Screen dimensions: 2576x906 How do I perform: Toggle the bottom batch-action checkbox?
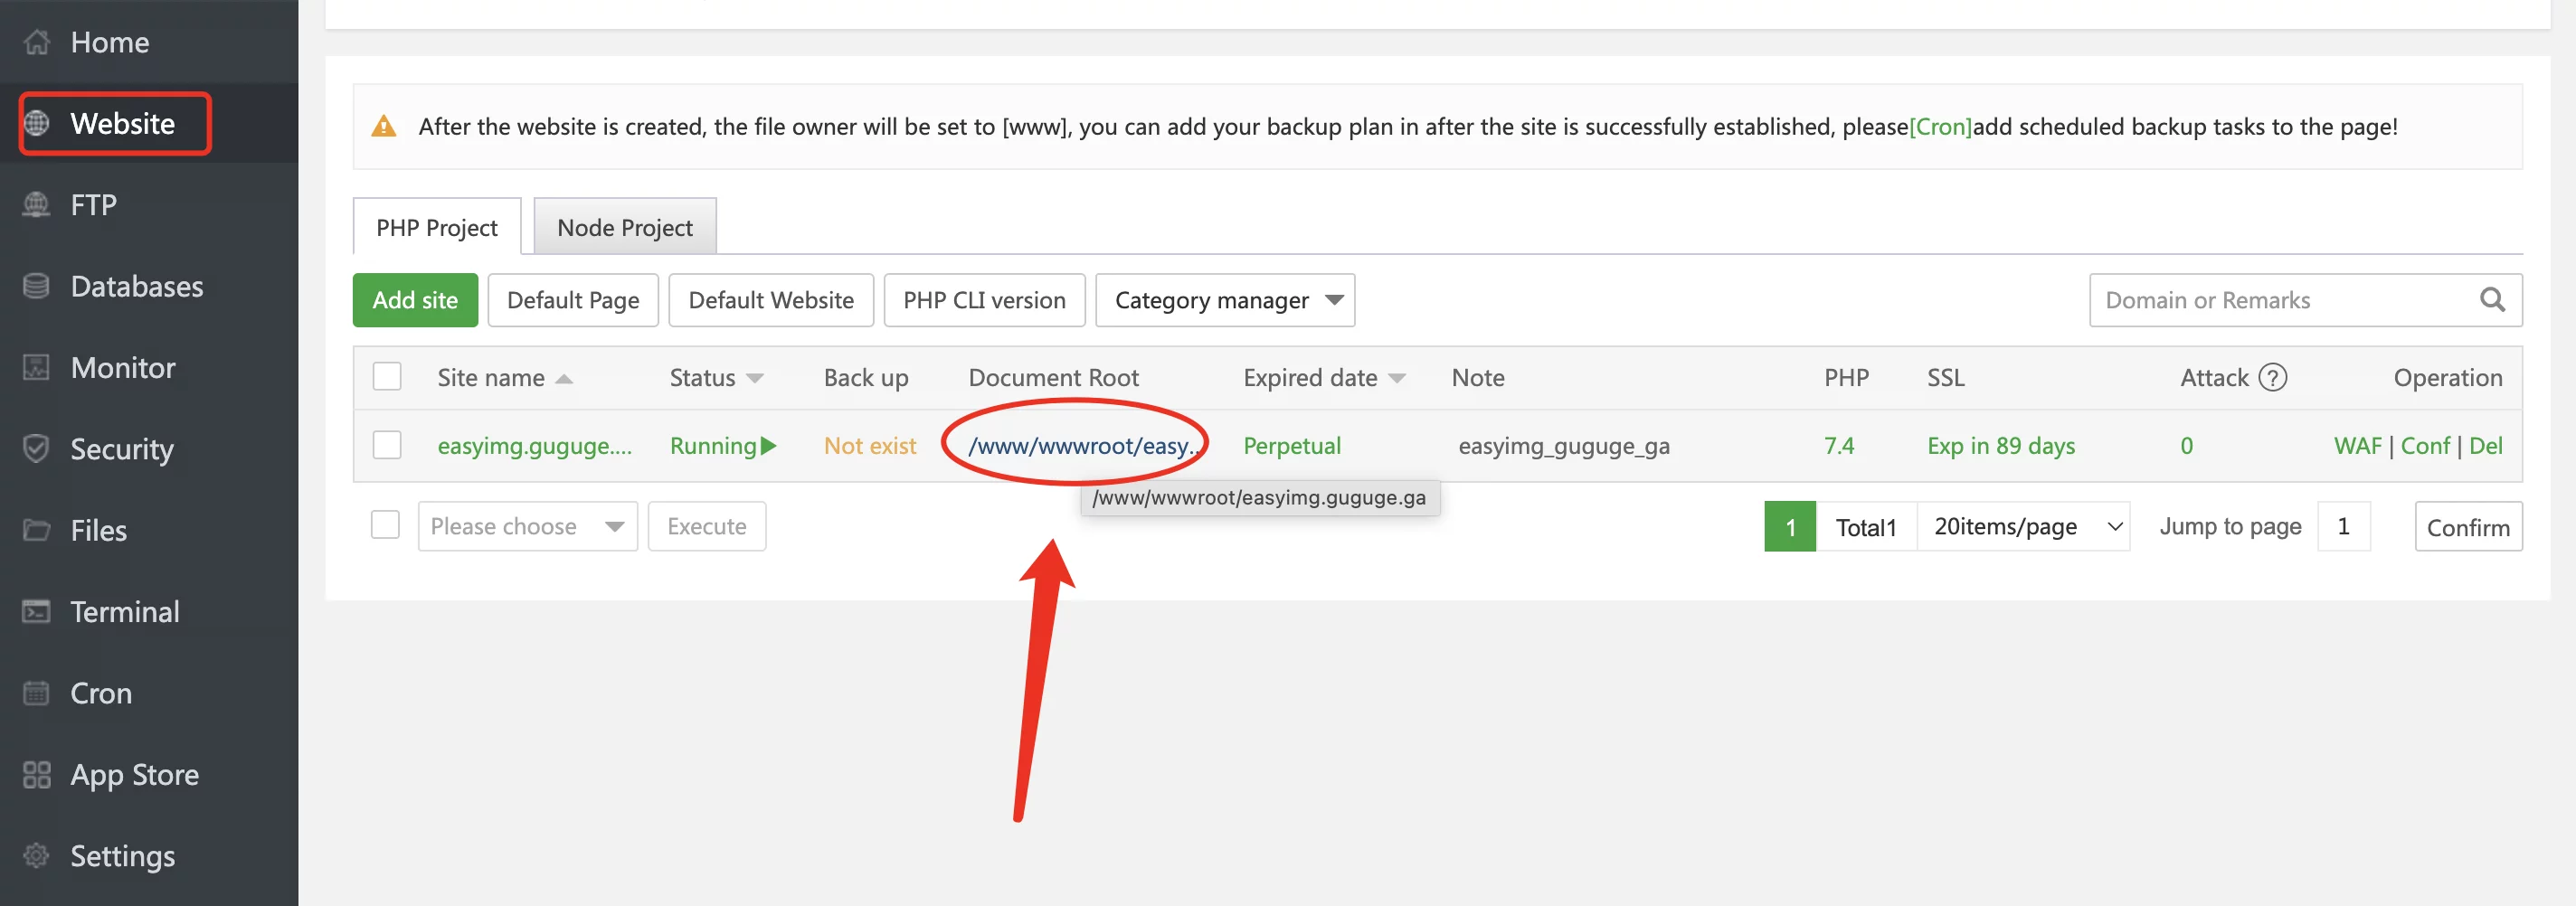385,525
